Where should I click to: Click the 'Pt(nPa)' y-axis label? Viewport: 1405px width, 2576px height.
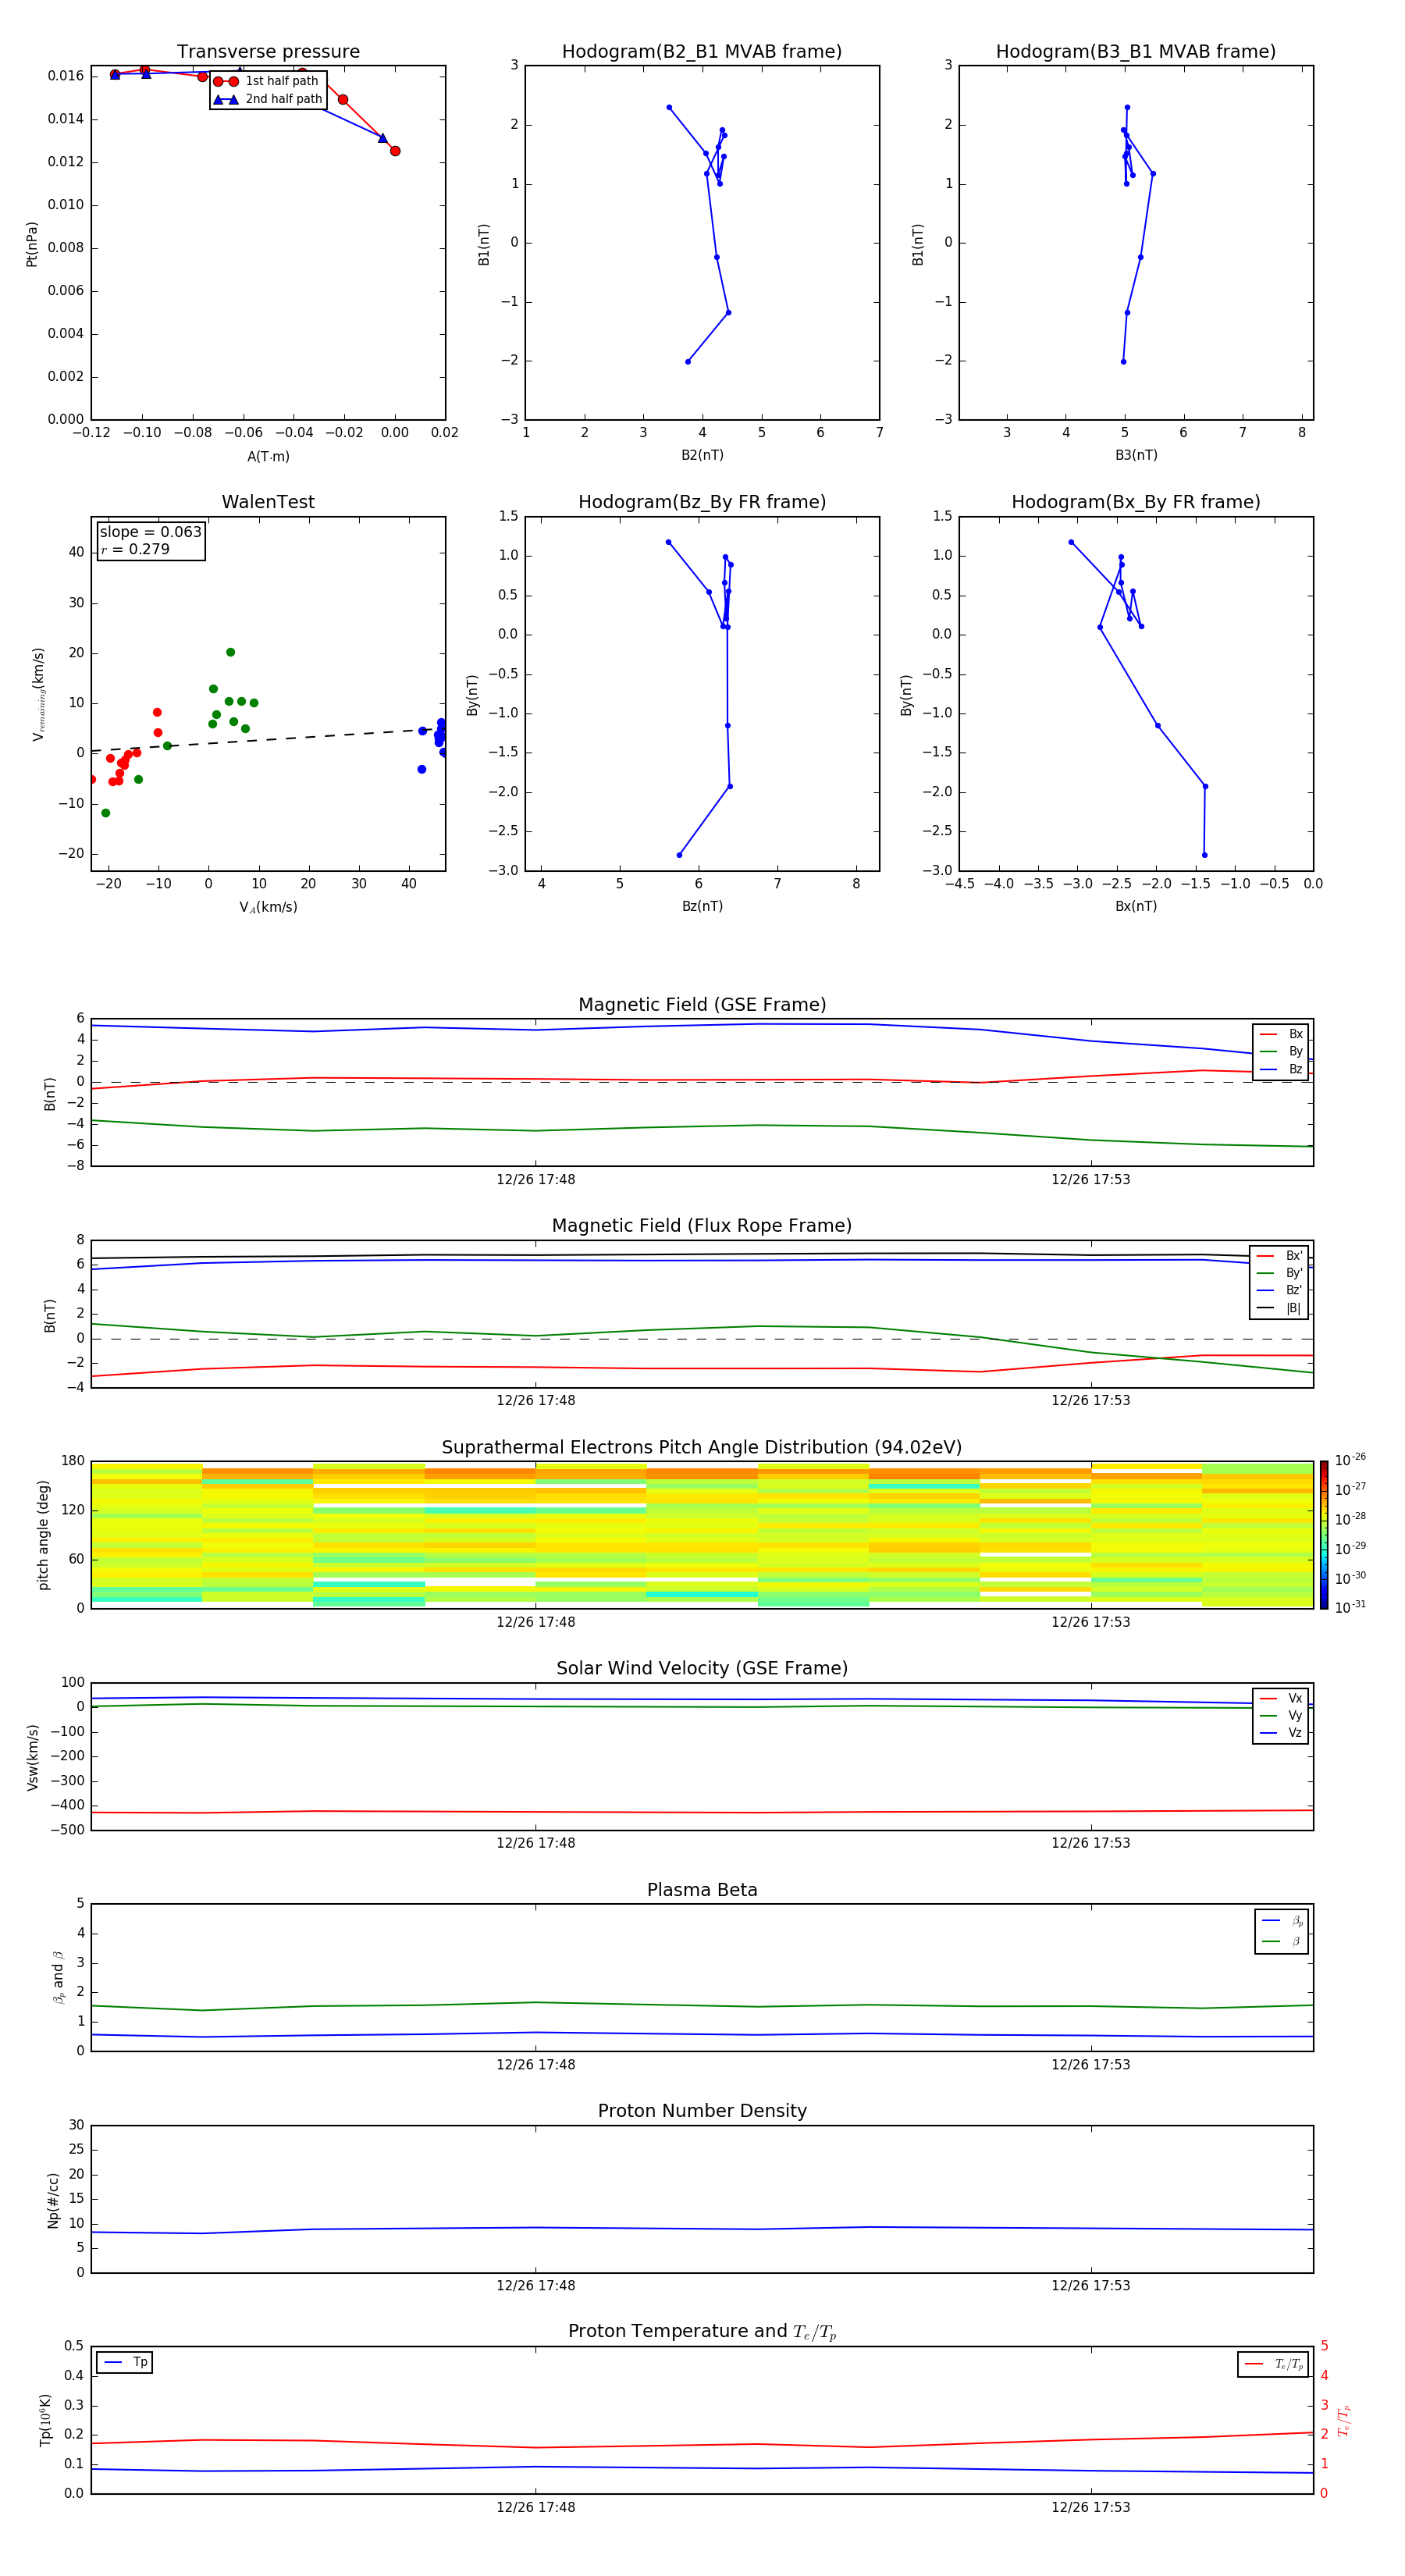(32, 244)
